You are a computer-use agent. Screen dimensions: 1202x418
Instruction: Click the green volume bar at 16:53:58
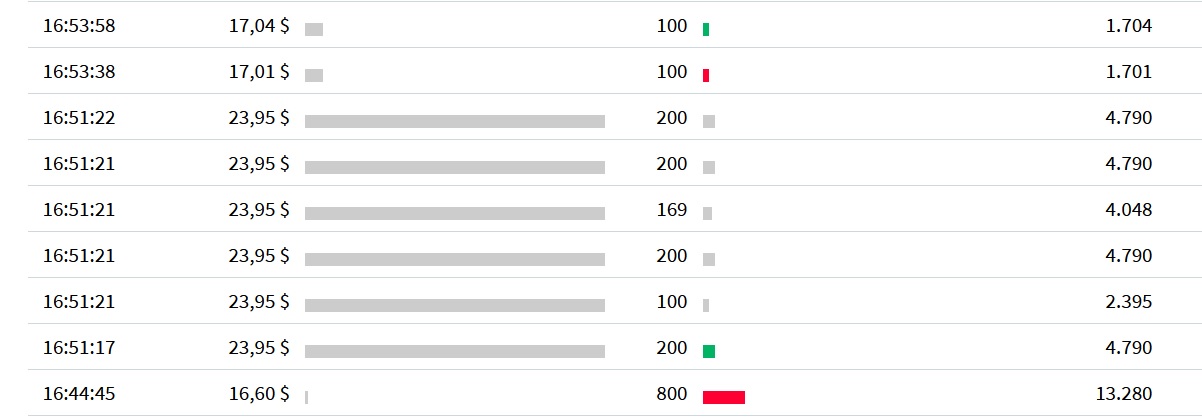(706, 29)
